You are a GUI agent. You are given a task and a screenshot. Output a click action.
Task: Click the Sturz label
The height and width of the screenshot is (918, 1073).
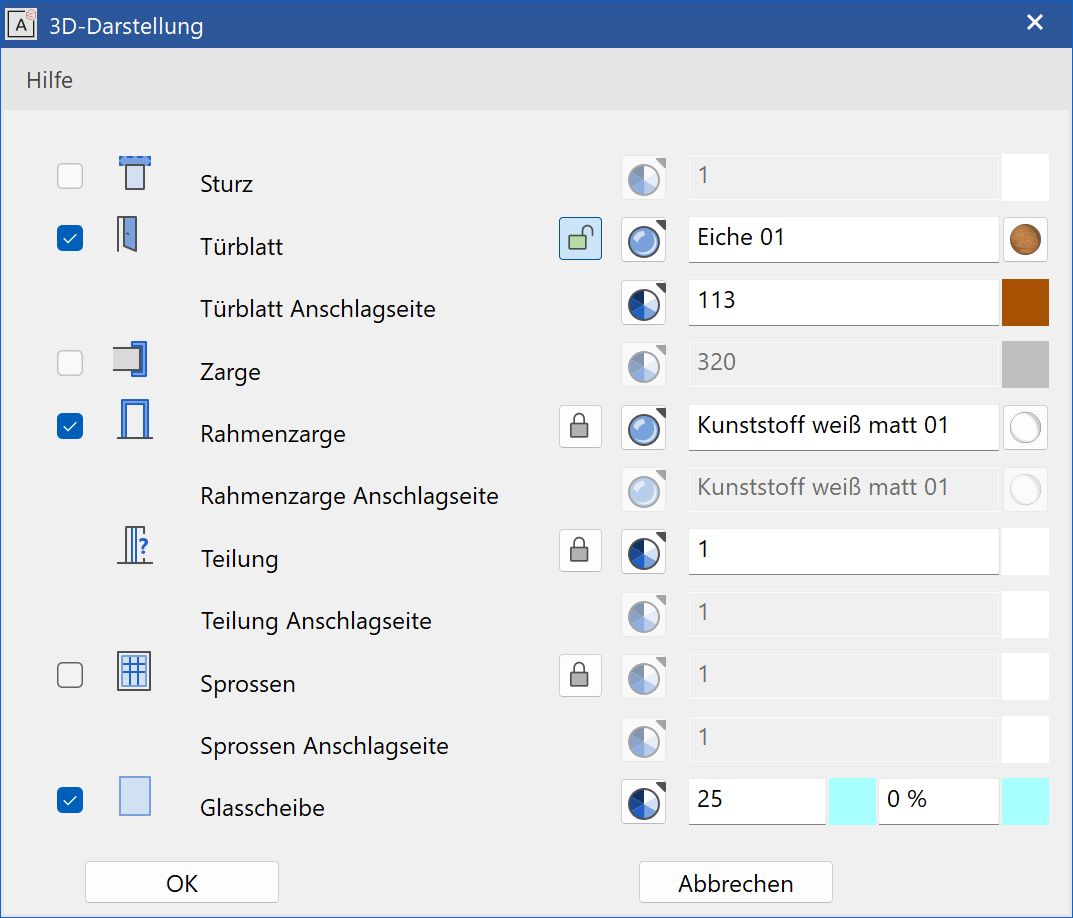click(227, 183)
